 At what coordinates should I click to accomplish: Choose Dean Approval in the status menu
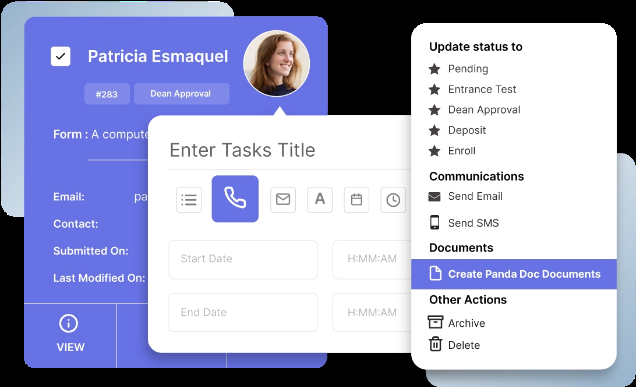tap(484, 110)
